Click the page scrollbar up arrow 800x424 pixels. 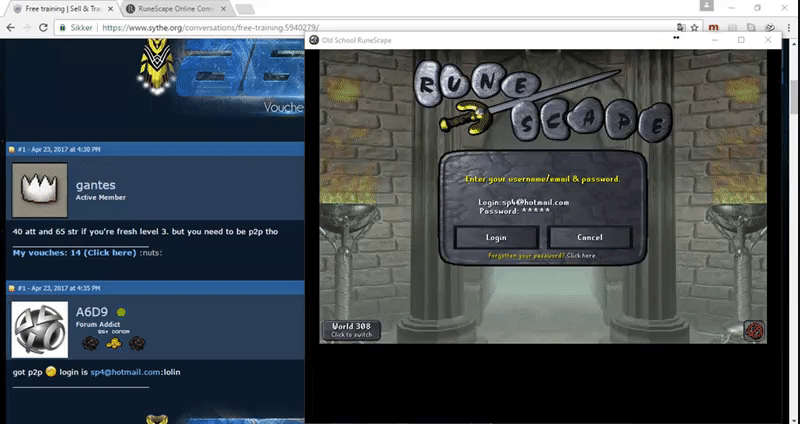tap(795, 44)
